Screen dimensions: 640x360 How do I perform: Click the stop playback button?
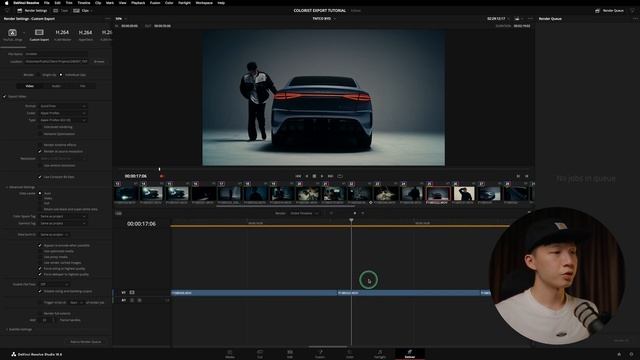[x=314, y=176]
